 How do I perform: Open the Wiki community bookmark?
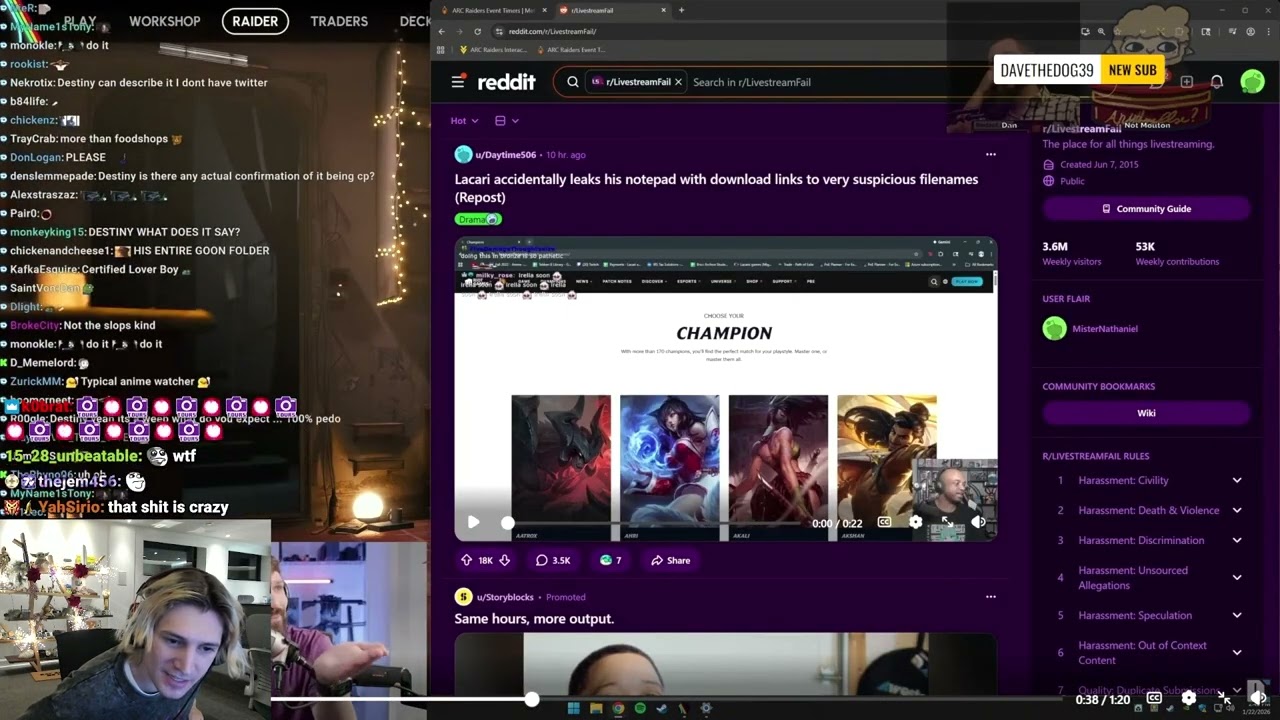pyautogui.click(x=1146, y=413)
